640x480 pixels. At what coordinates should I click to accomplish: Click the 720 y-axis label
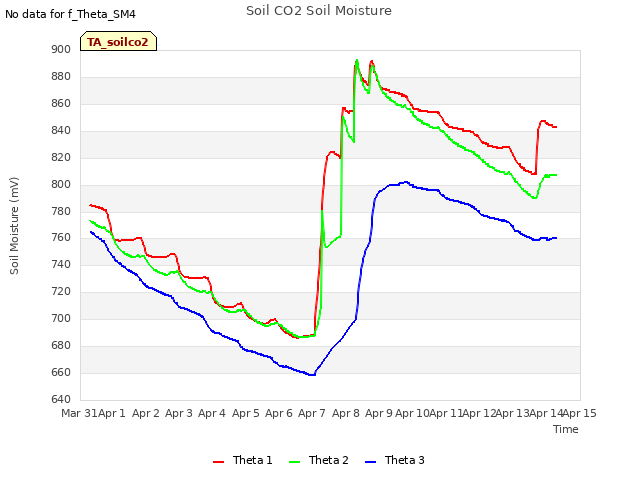point(61,291)
